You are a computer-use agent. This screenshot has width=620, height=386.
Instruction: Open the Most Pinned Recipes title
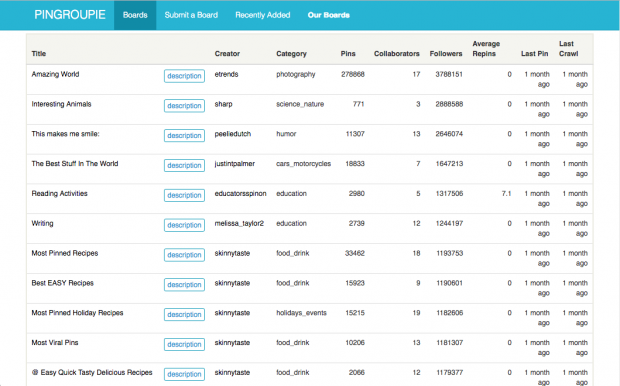click(65, 253)
